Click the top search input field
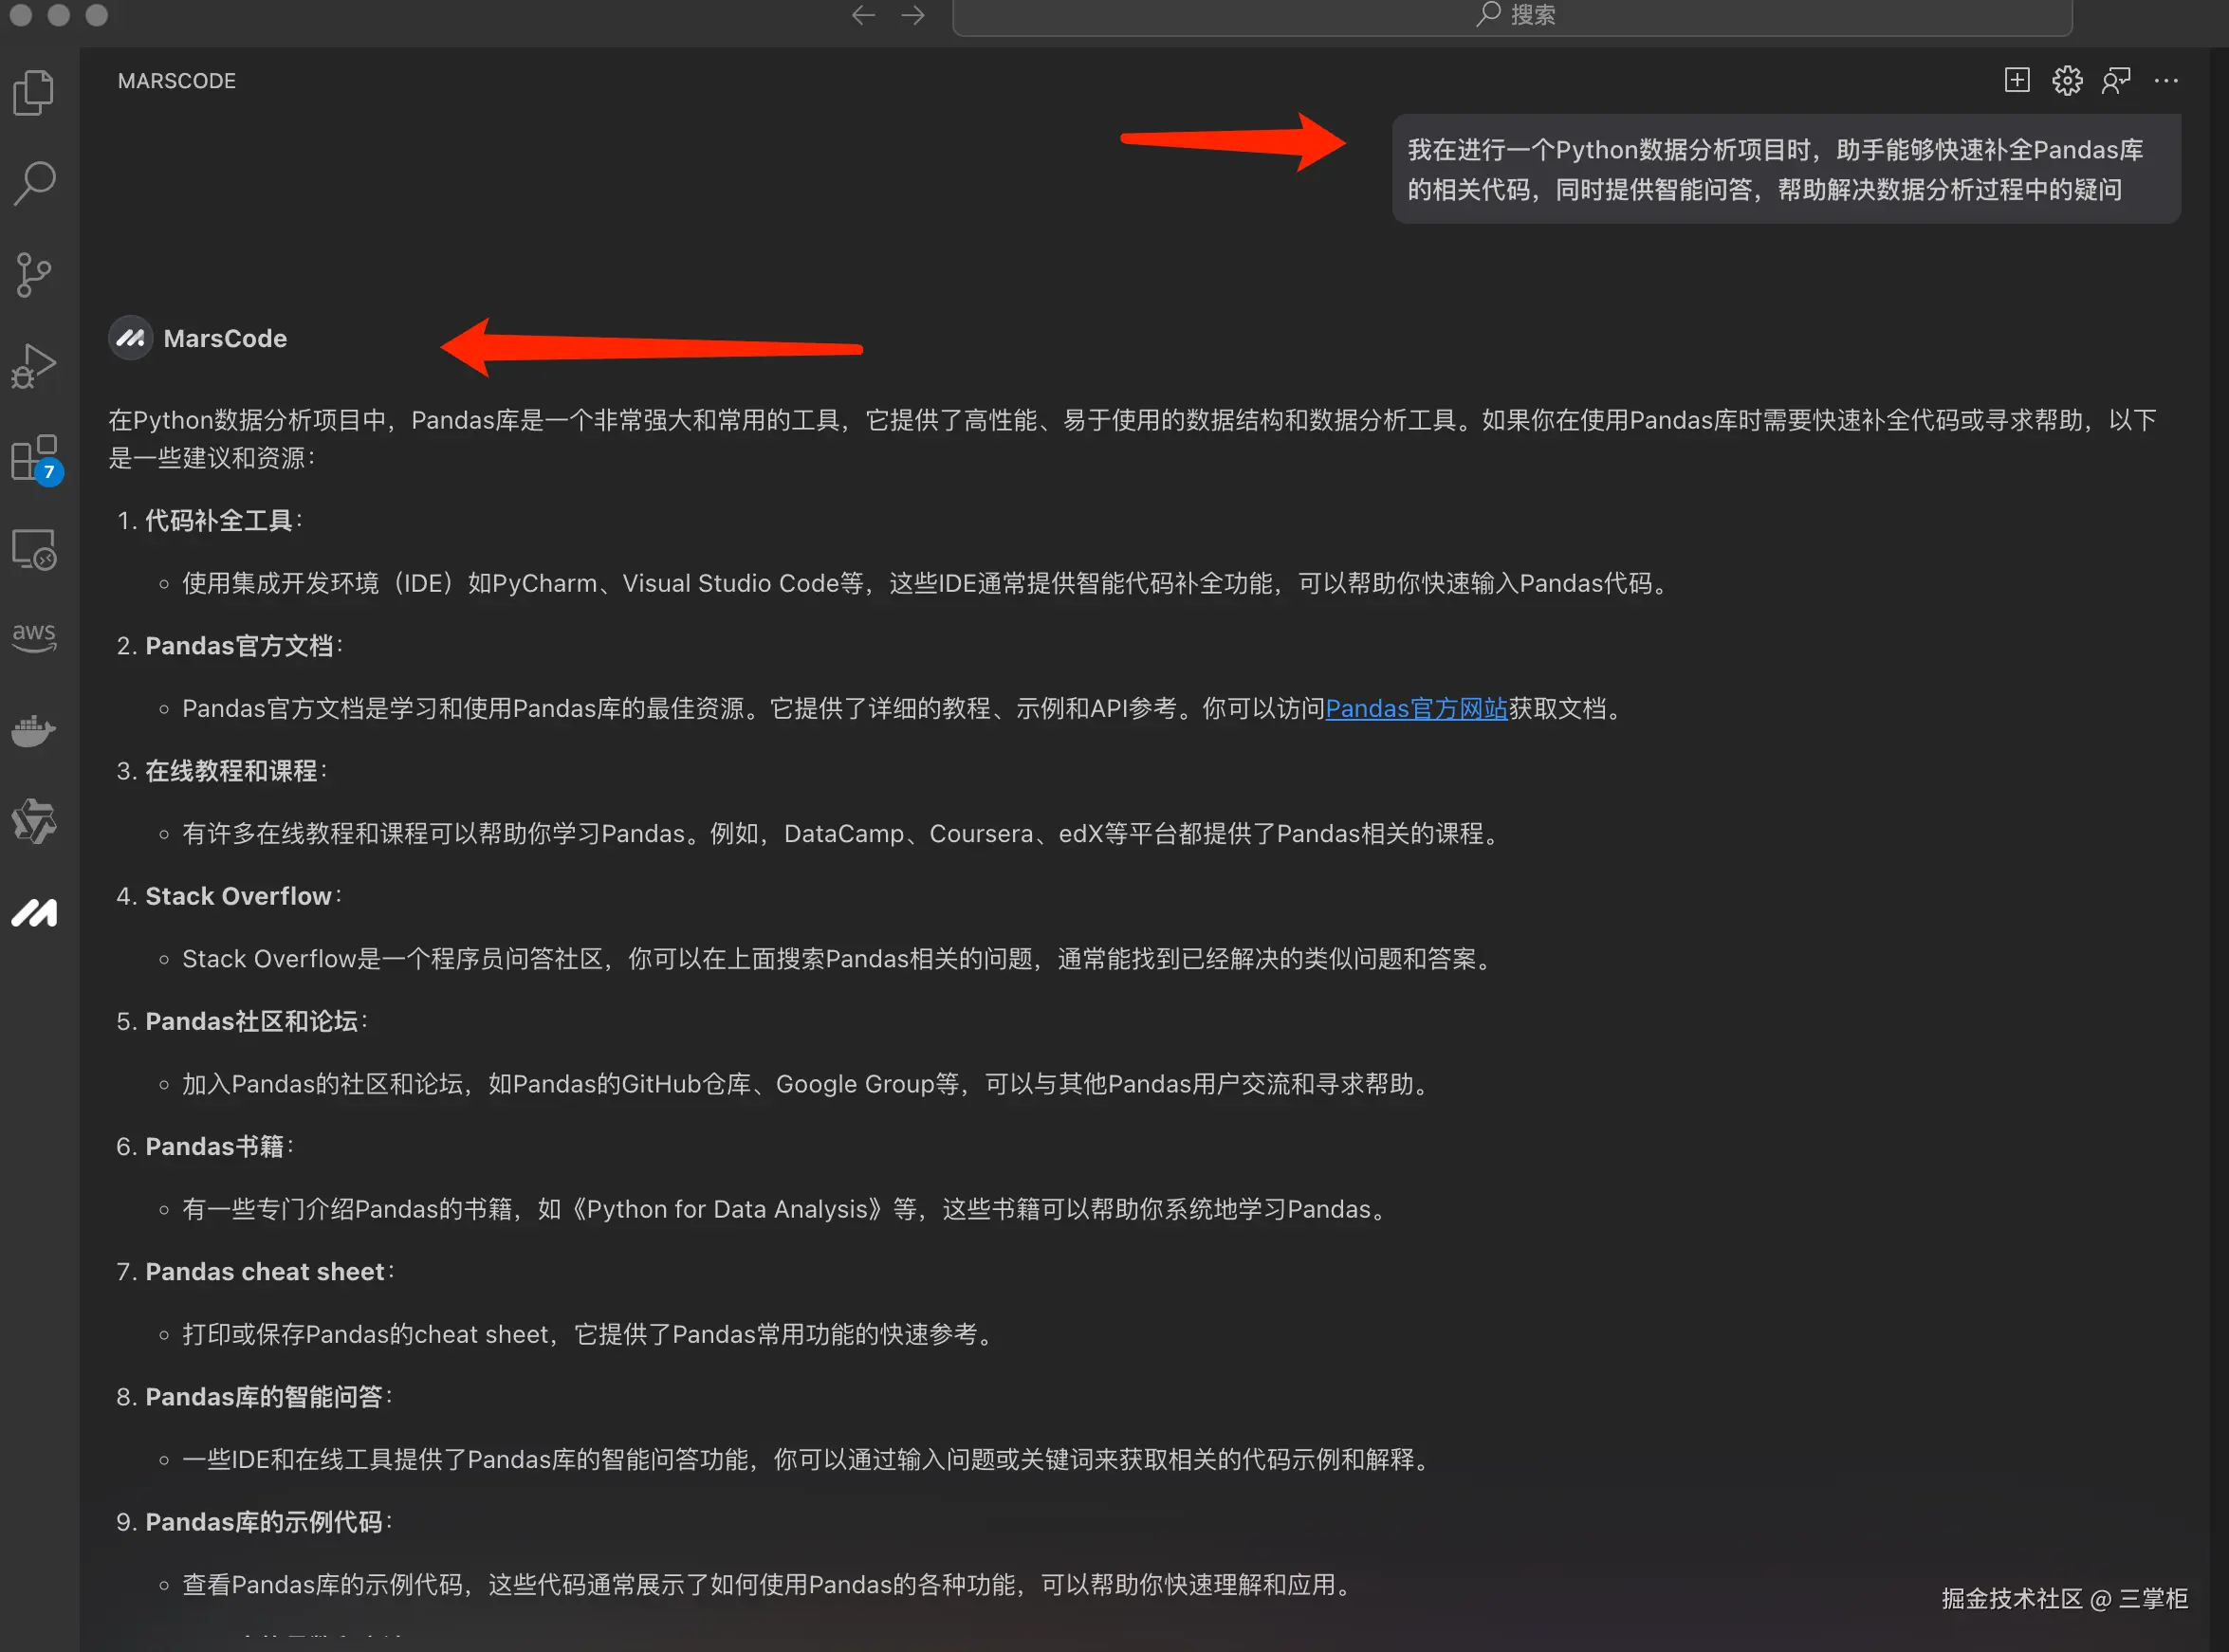The image size is (2229, 1652). coord(1512,15)
